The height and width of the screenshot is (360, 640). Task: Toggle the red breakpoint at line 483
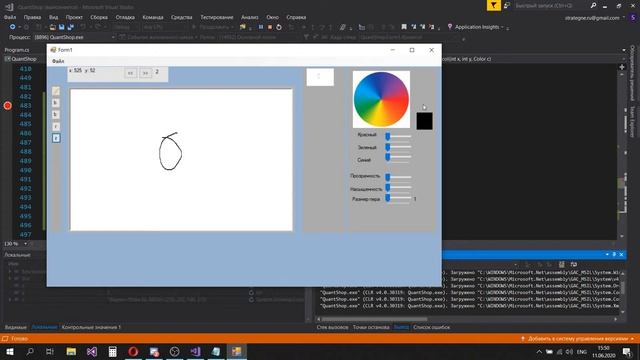coord(7,106)
